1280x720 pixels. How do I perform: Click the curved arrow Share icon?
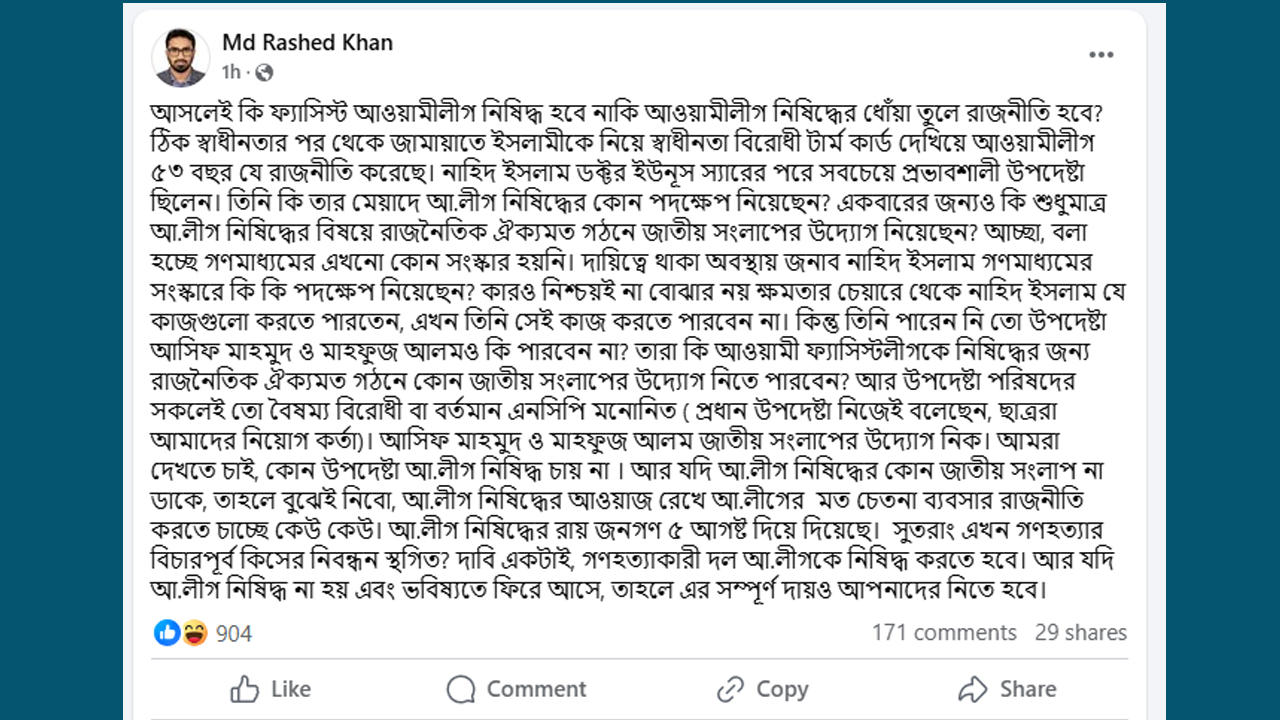[972, 689]
